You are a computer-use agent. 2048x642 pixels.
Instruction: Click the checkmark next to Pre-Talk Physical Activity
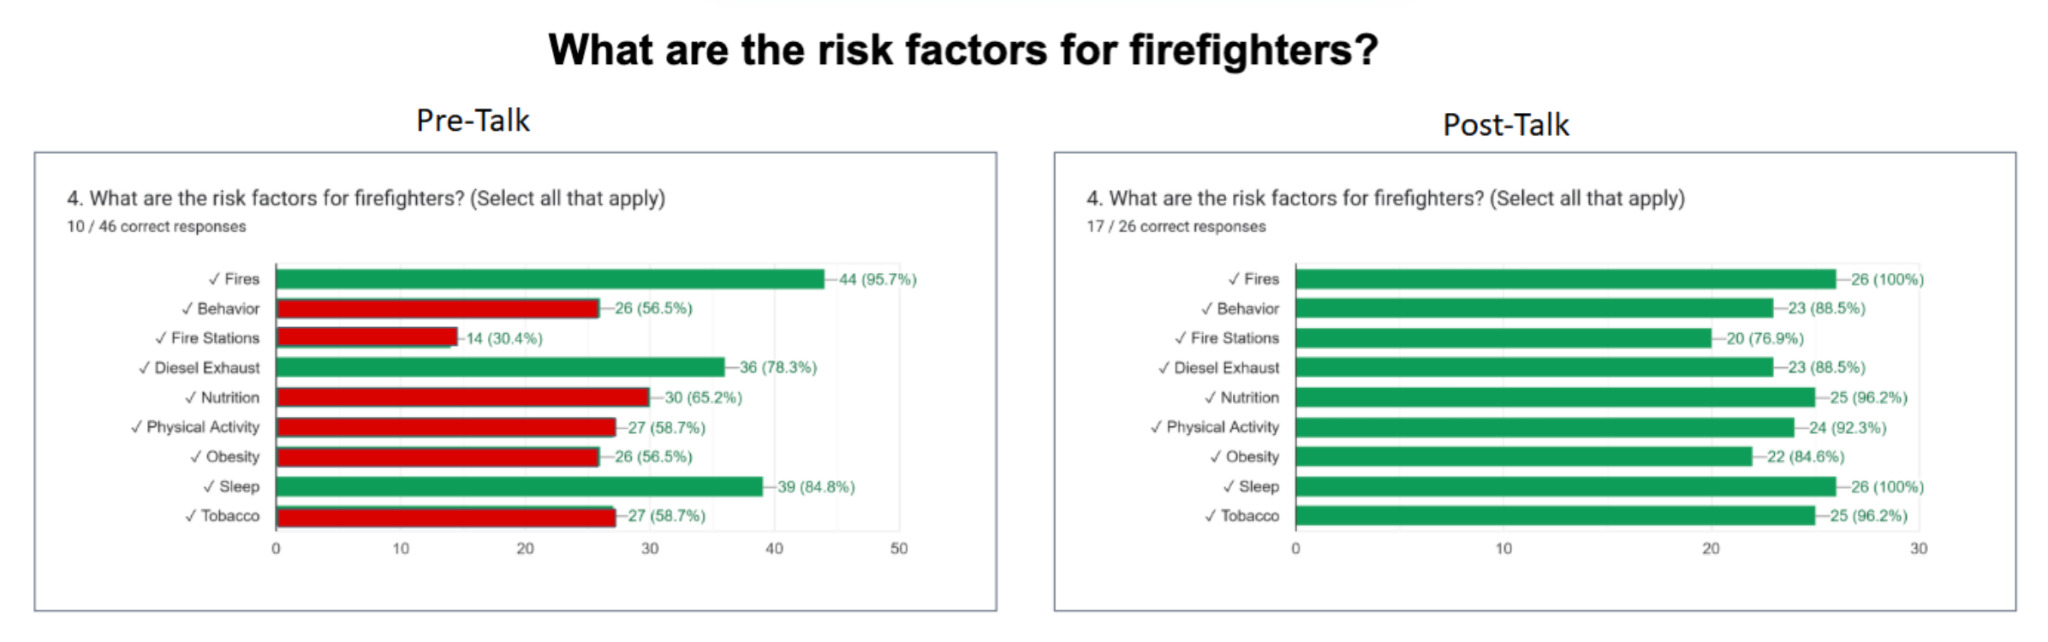[136, 427]
